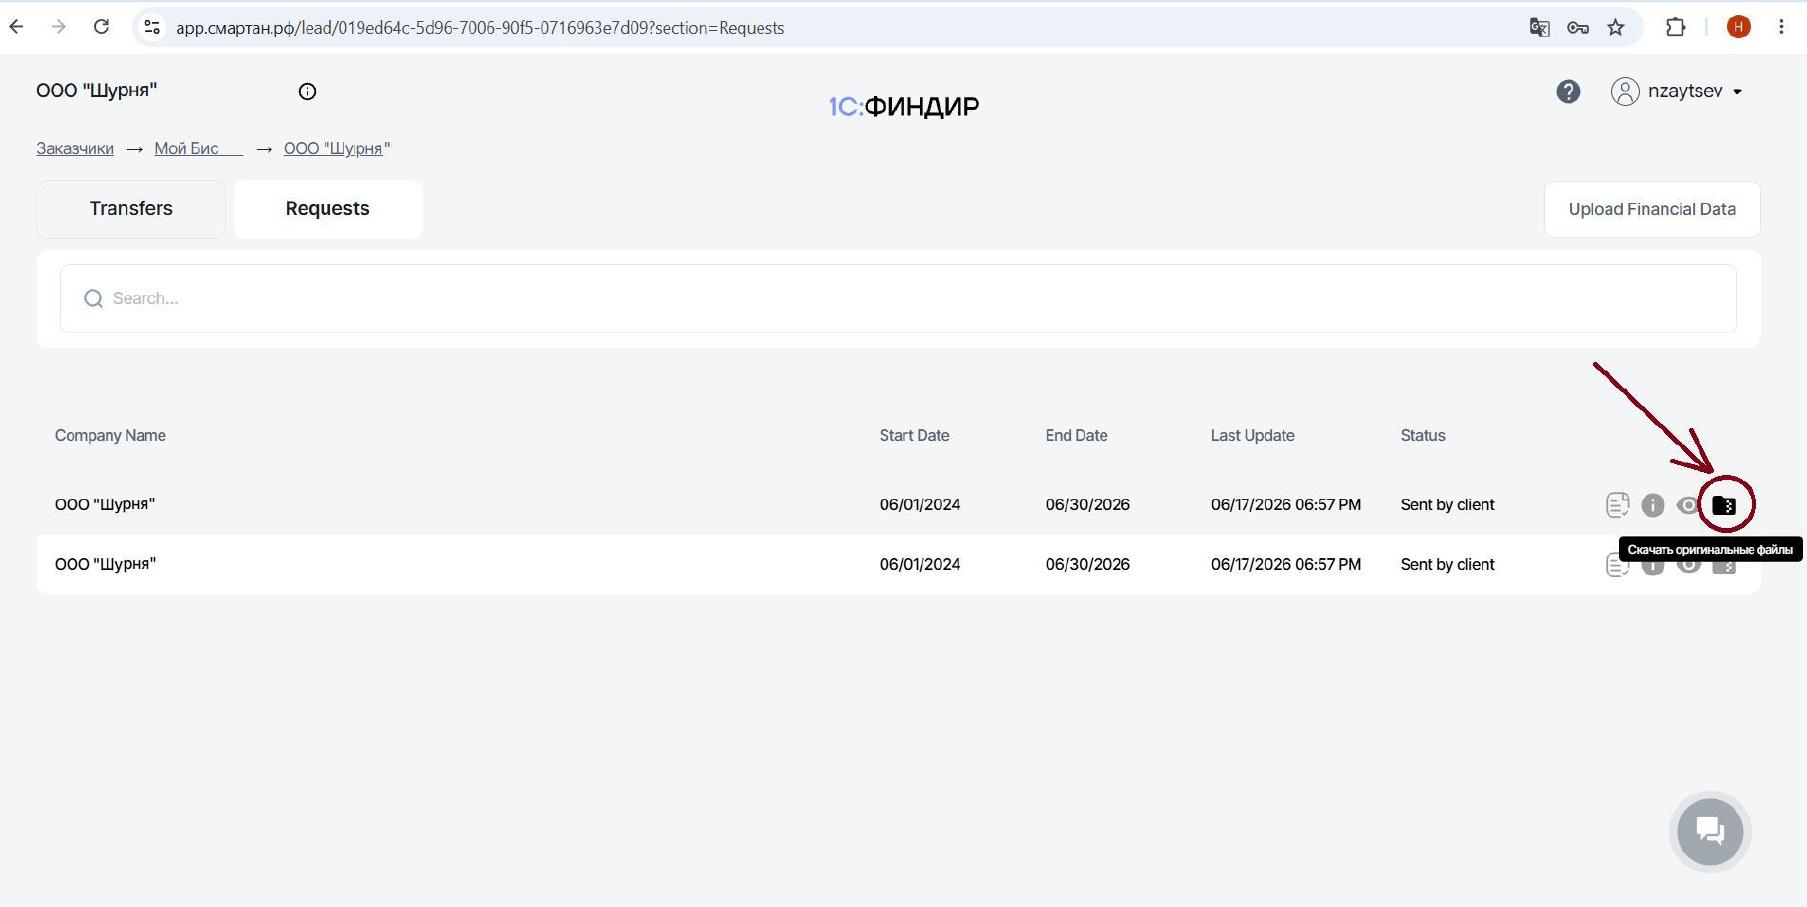This screenshot has width=1807, height=907.
Task: Click Sent by client status in second row
Action: (1447, 564)
